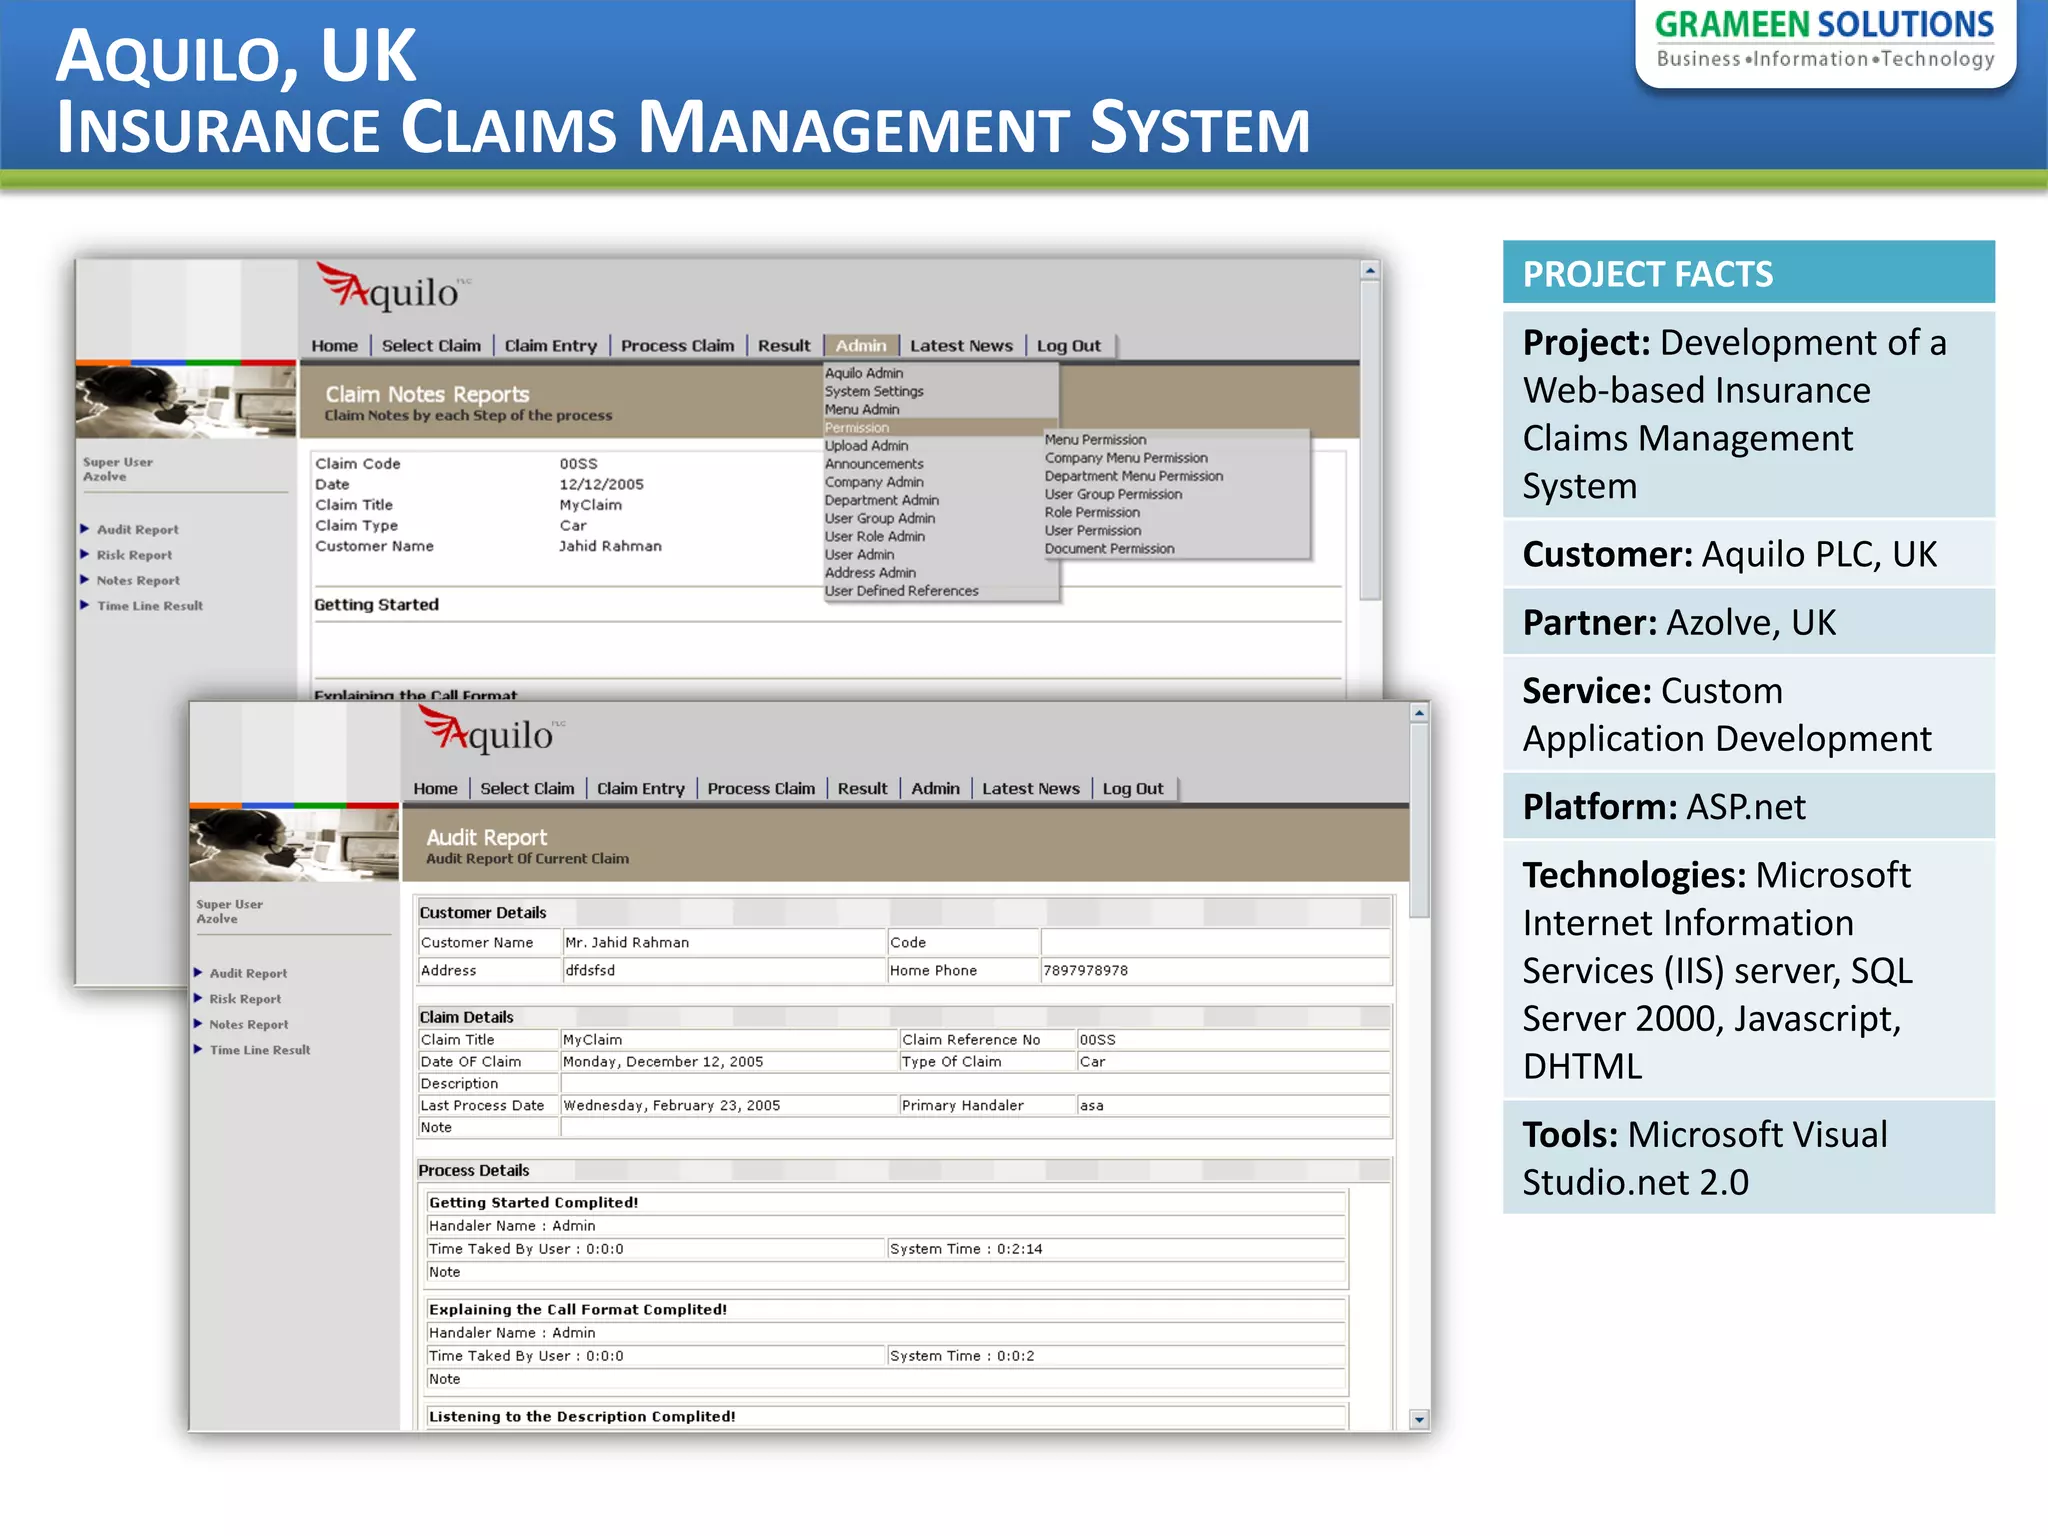Open Home in the Claim Notes Reports window
The height and width of the screenshot is (1536, 2048).
click(334, 346)
